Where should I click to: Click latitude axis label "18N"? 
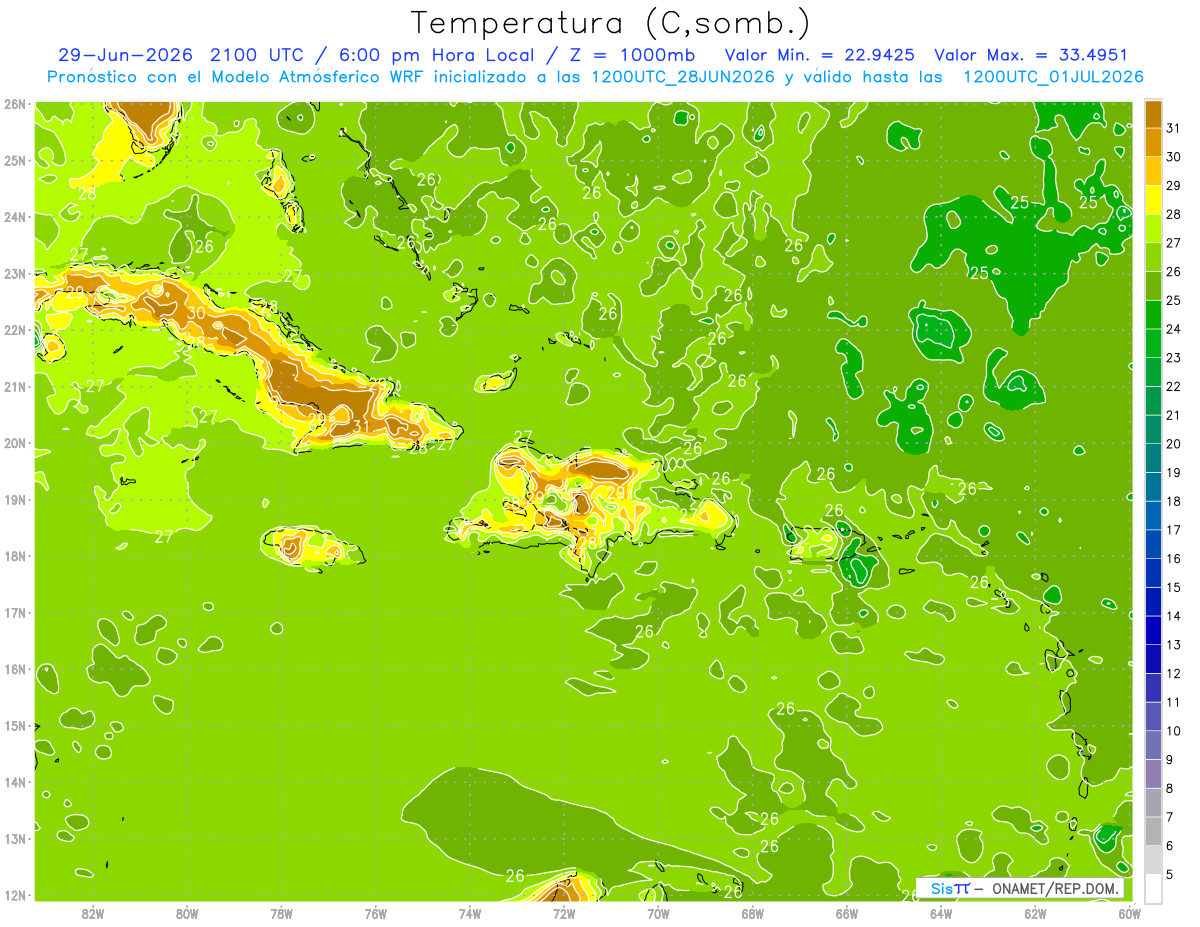point(15,556)
